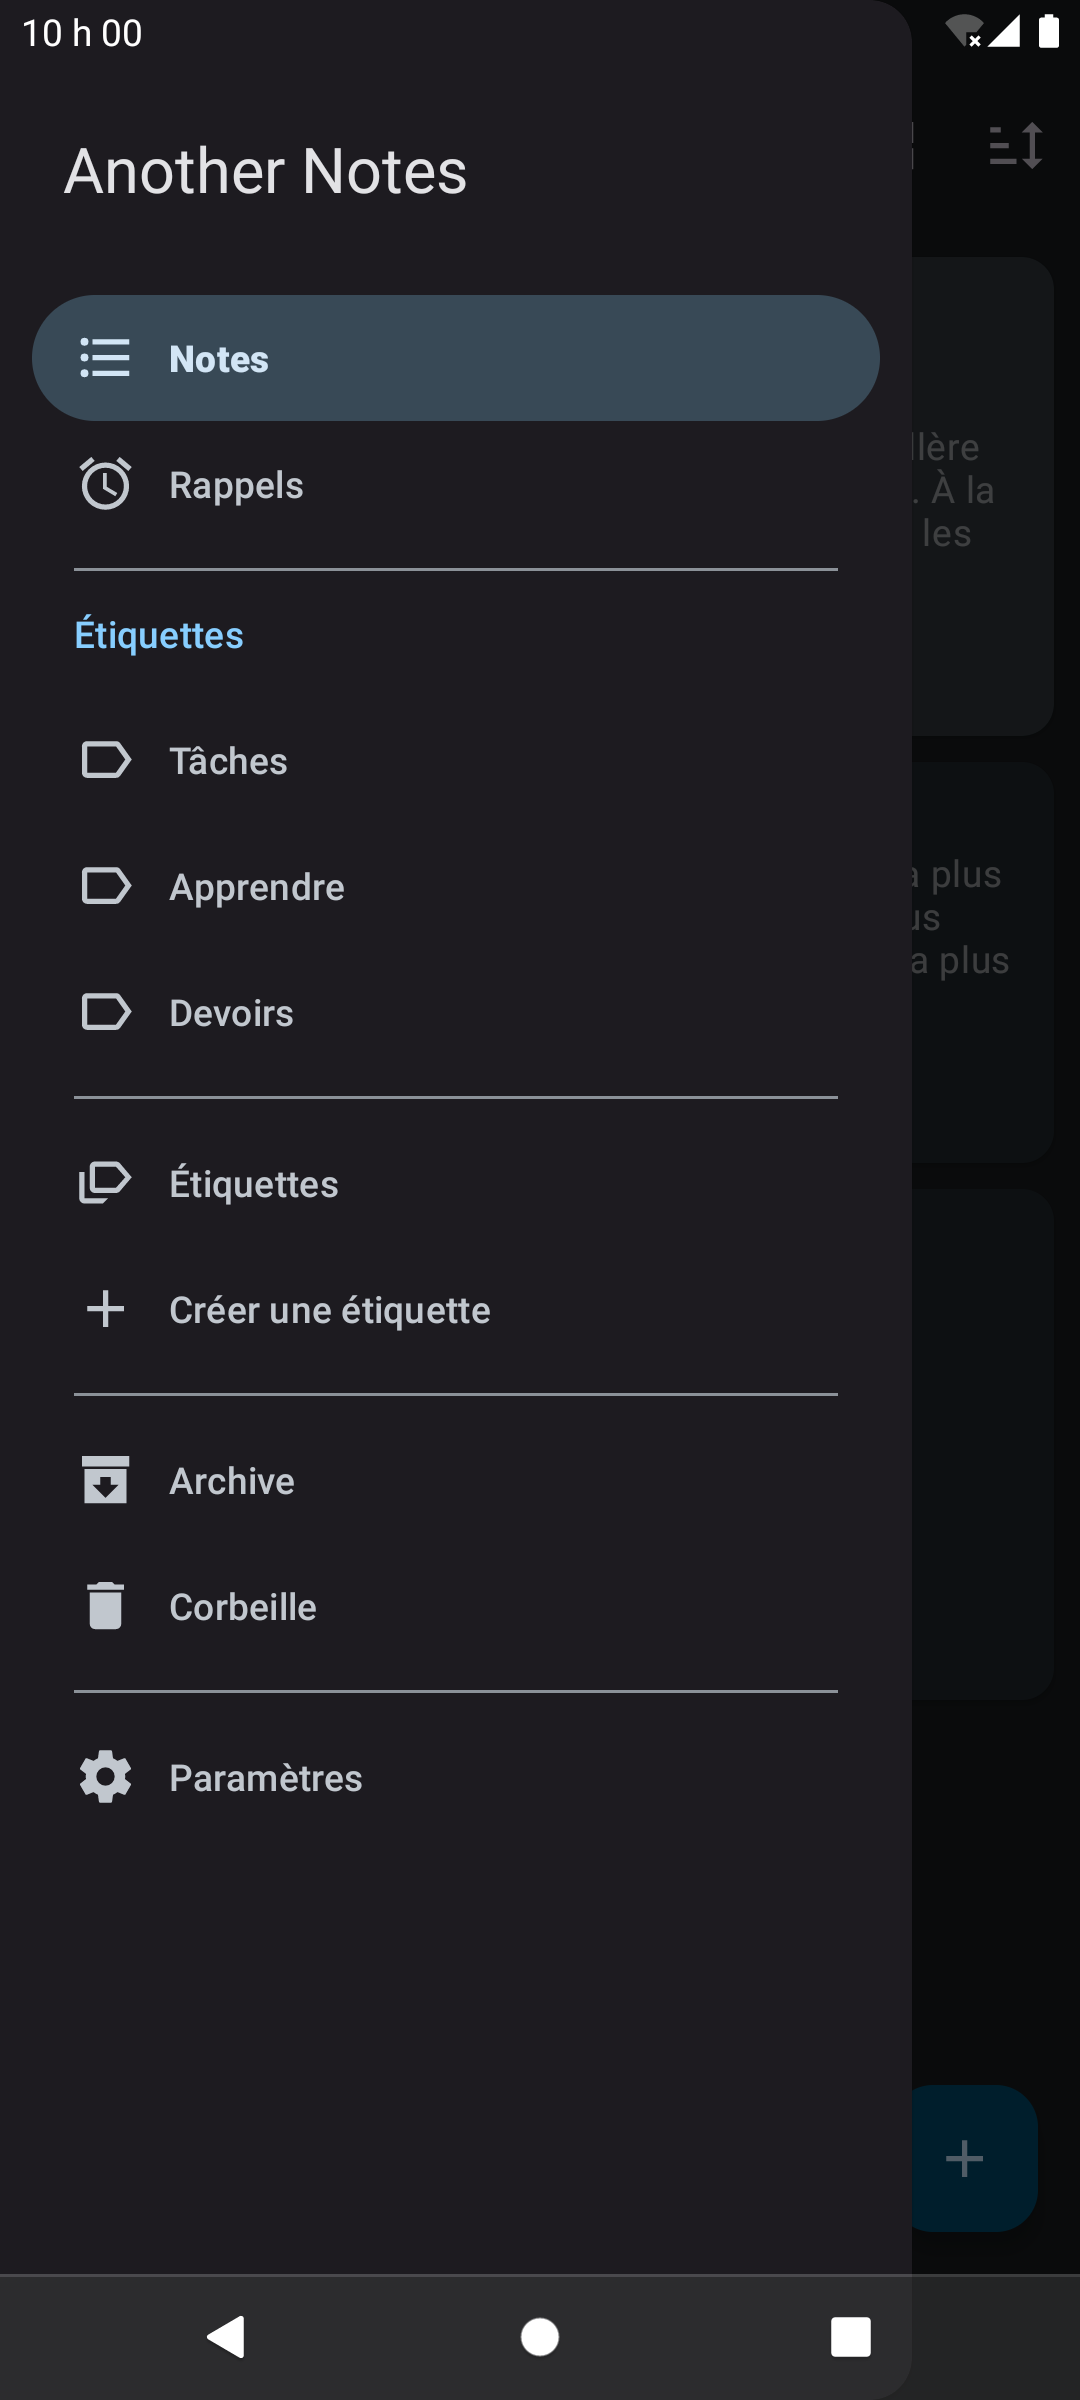The image size is (1080, 2400).
Task: Tap the Notes list icon
Action: pos(105,358)
